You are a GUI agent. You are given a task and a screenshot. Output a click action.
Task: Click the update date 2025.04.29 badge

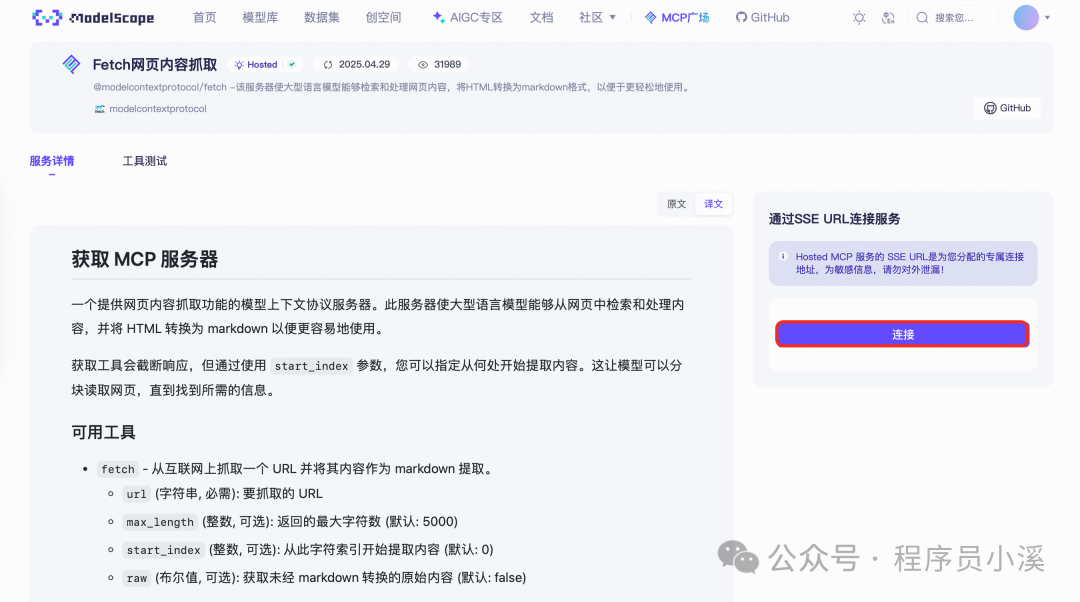(357, 65)
